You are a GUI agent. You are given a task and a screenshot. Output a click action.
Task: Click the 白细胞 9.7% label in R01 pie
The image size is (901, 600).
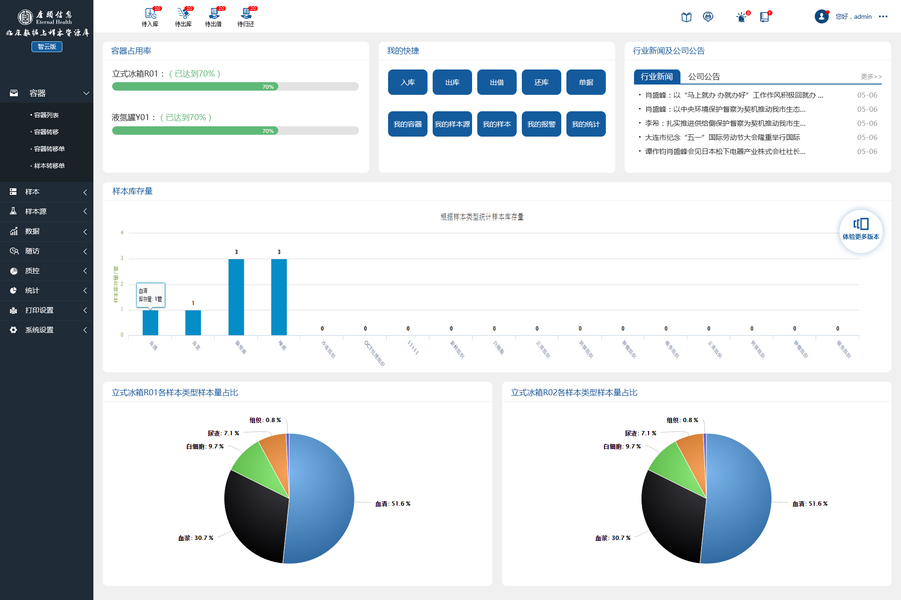[x=205, y=447]
